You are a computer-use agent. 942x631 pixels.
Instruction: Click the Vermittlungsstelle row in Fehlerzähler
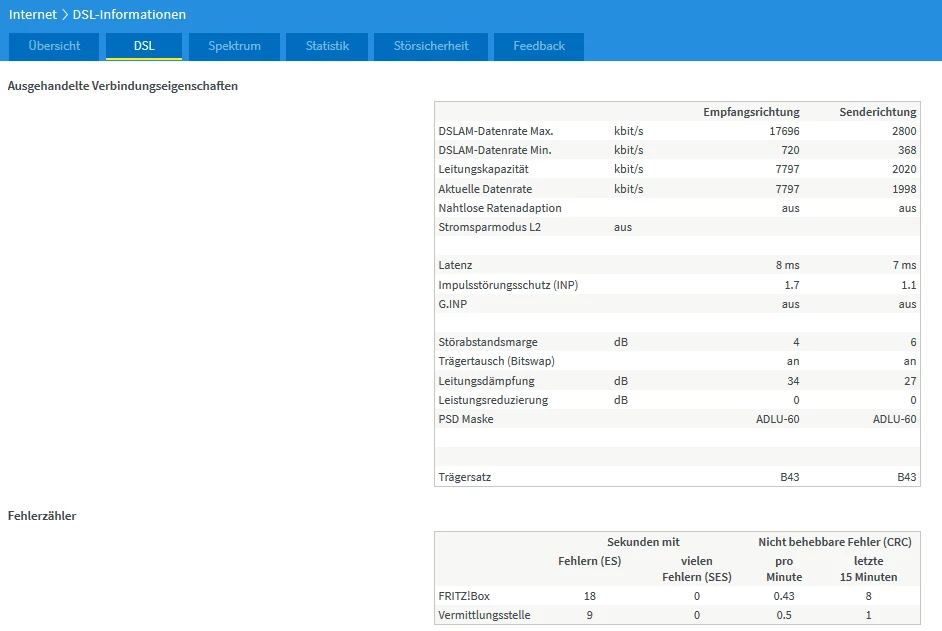tap(484, 615)
